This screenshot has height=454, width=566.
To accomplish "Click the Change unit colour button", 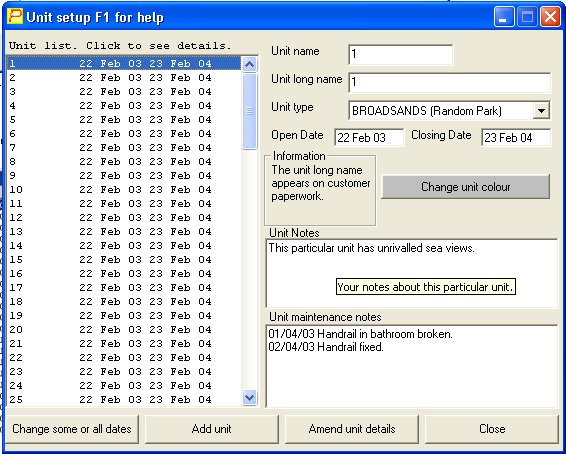I will tap(465, 187).
